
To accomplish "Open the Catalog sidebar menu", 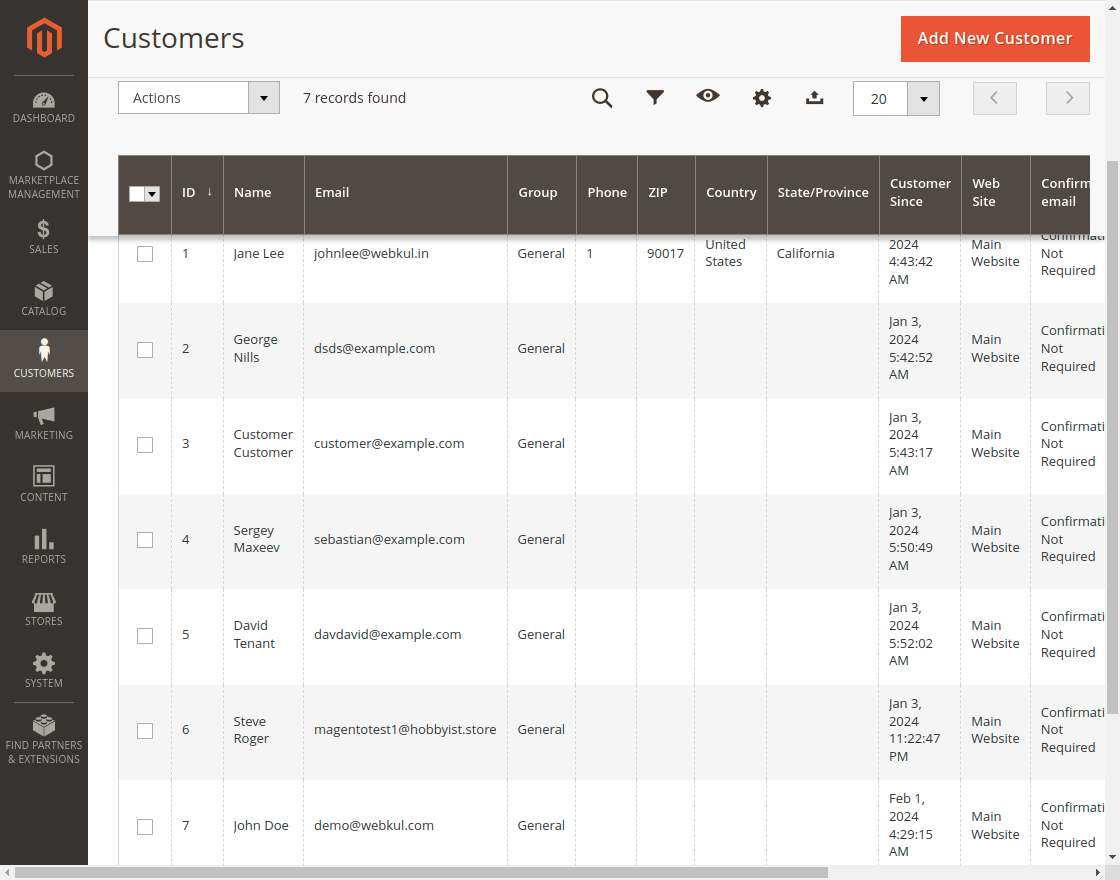I will pos(44,298).
